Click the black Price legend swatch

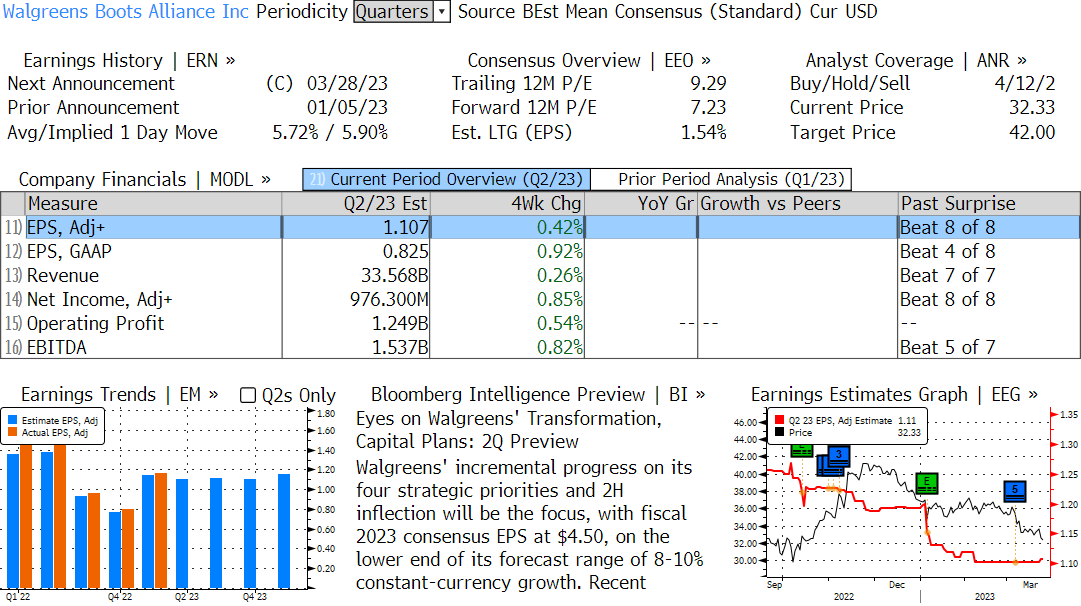click(780, 432)
